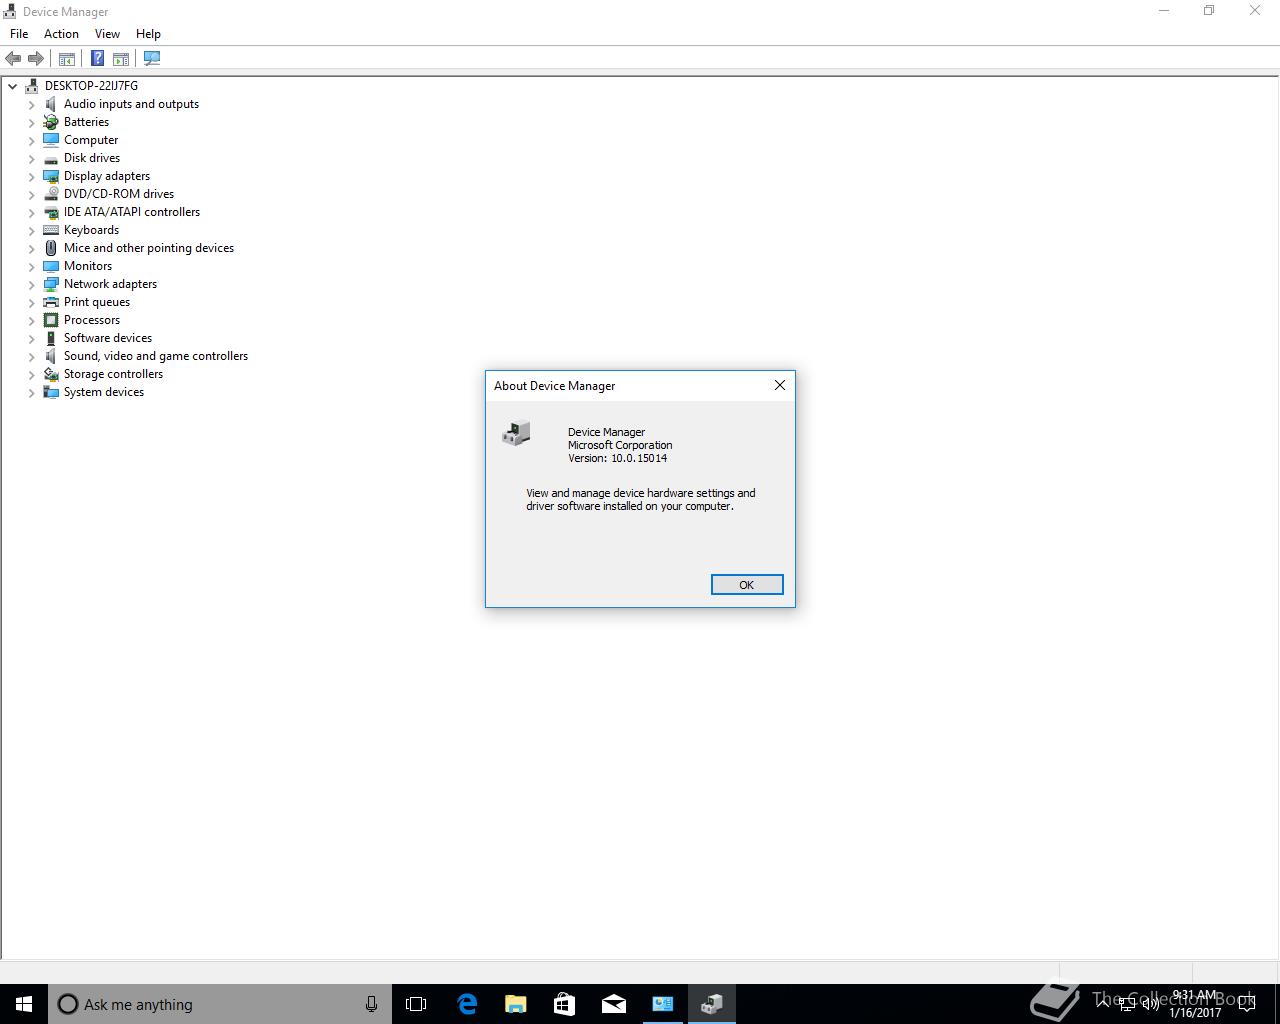Click the Task View taskbar button
Image resolution: width=1280 pixels, height=1024 pixels.
pyautogui.click(x=416, y=1004)
